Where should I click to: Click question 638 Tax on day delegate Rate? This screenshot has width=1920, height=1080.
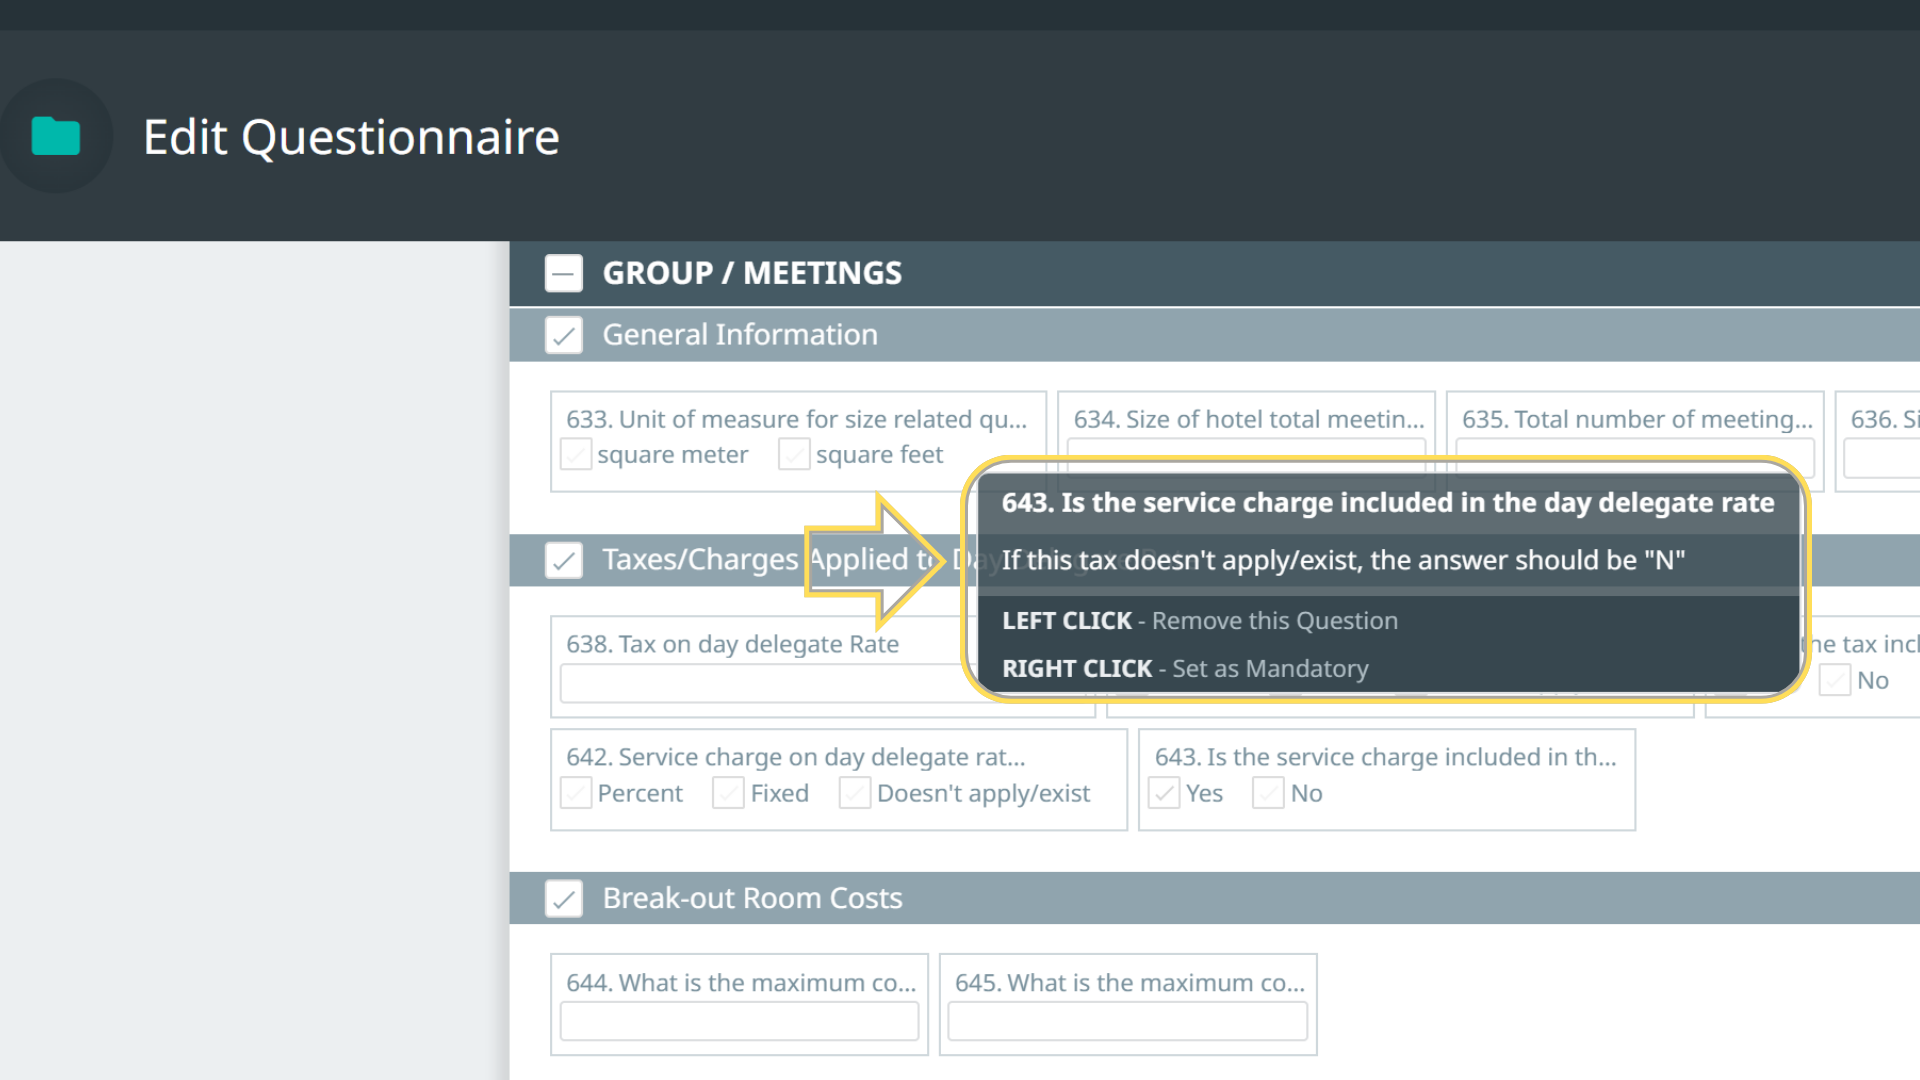(x=732, y=644)
